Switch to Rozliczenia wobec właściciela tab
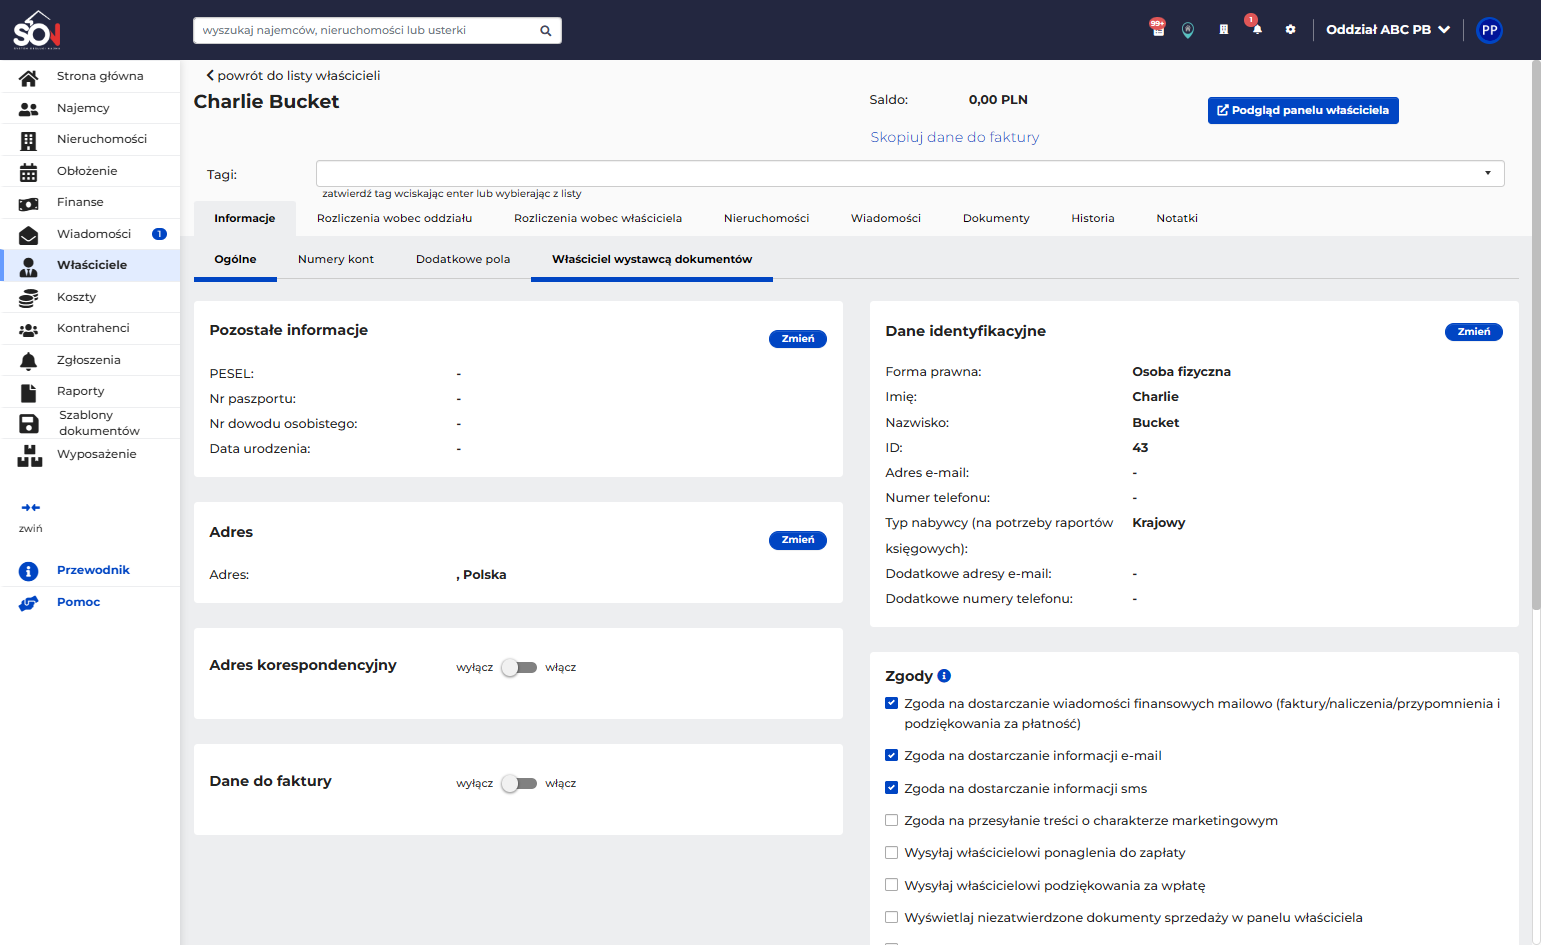This screenshot has height=945, width=1541. (x=598, y=218)
